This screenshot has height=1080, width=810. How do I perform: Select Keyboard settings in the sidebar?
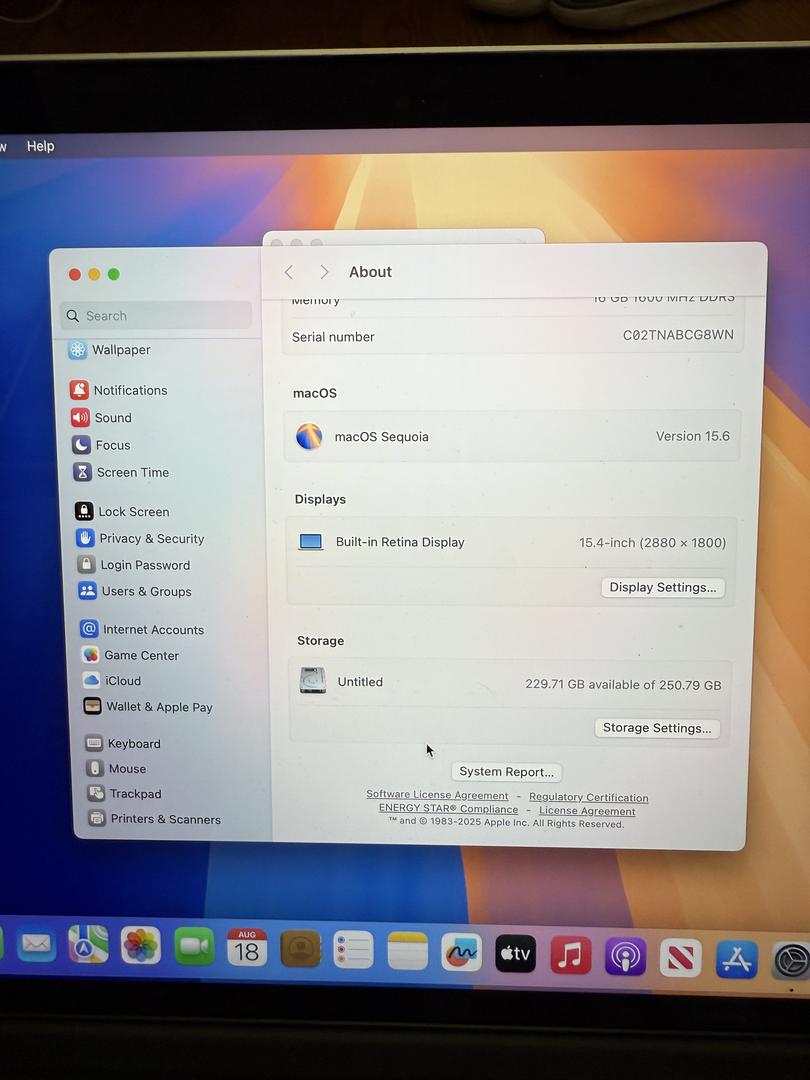[x=123, y=743]
